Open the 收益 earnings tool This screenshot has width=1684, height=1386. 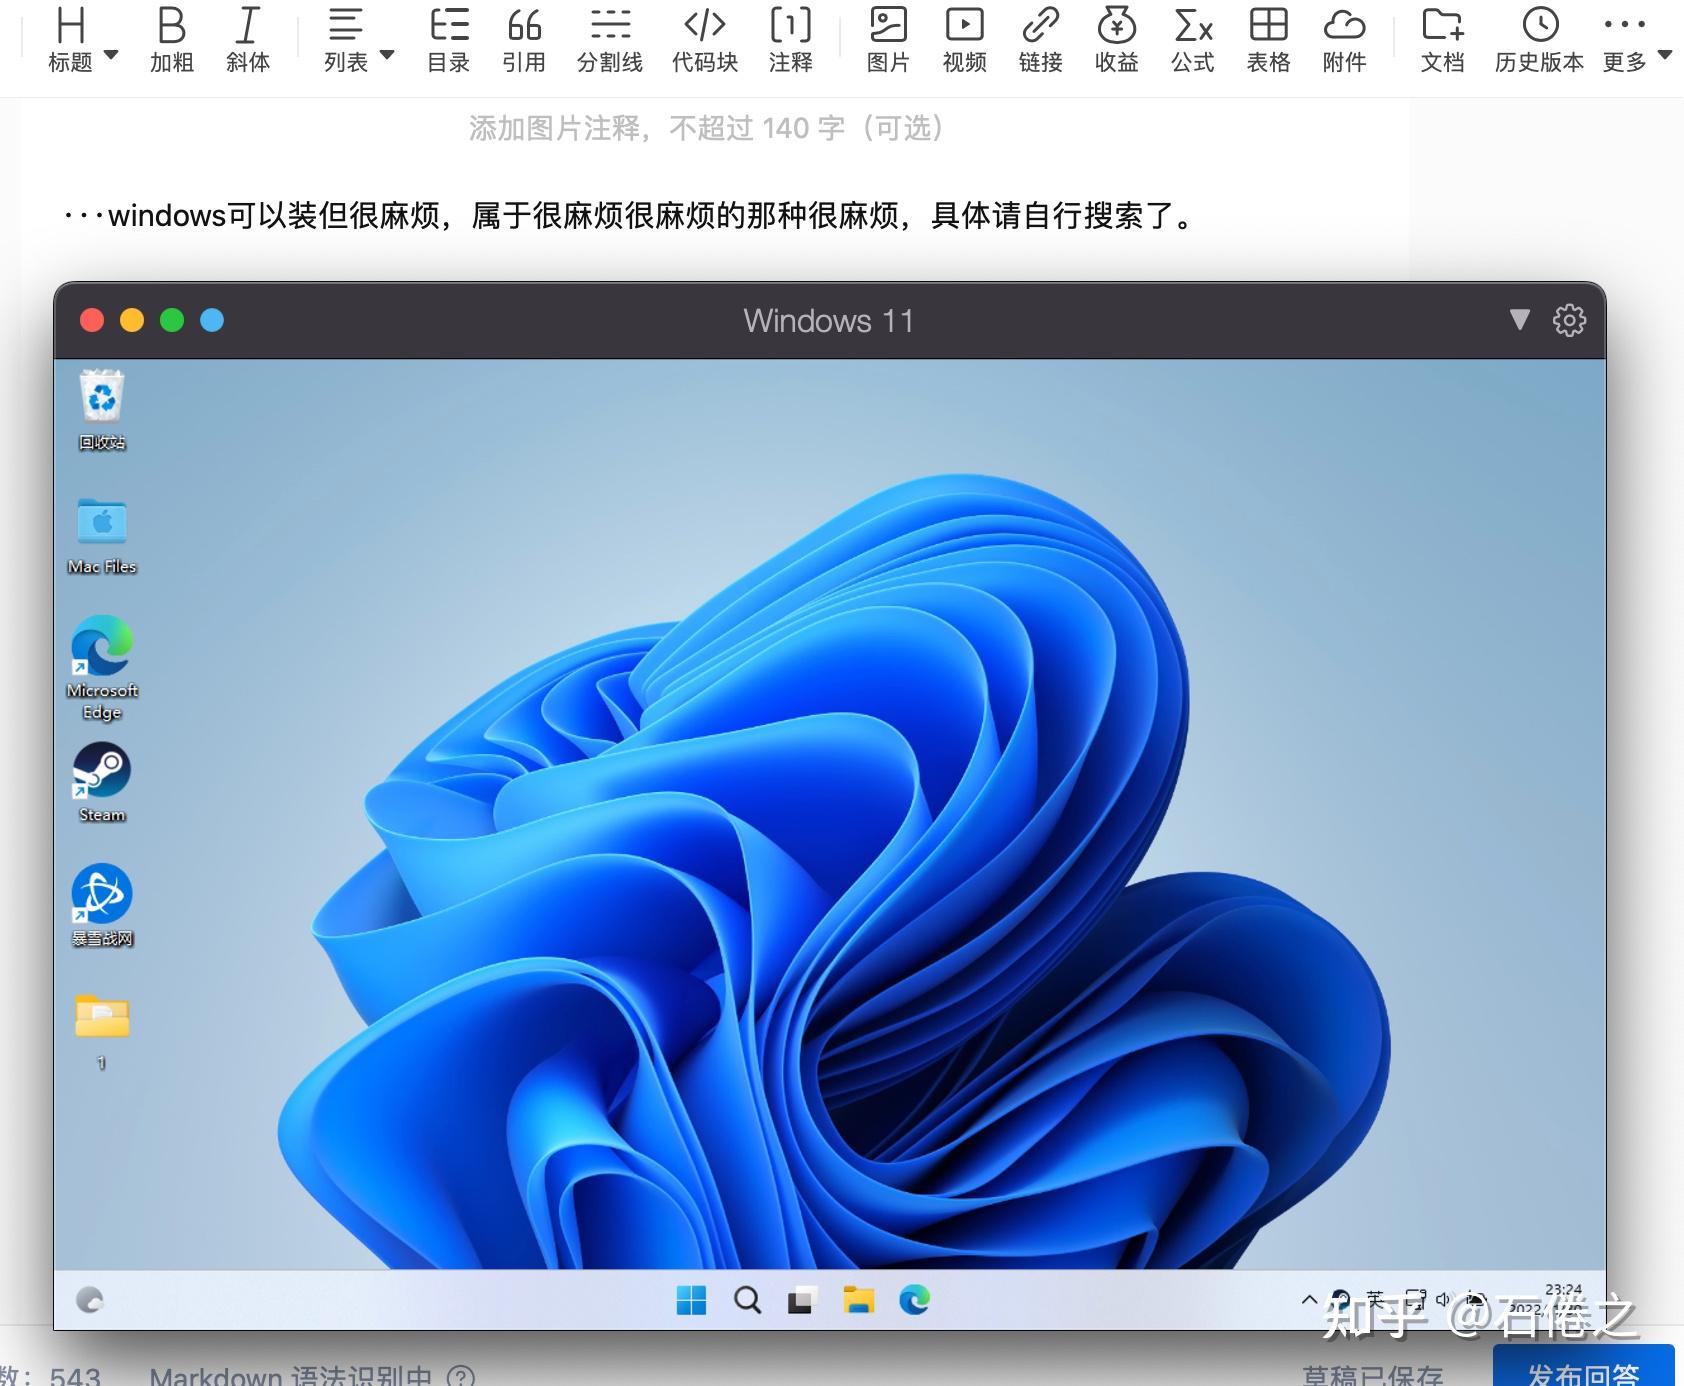(x=1117, y=40)
